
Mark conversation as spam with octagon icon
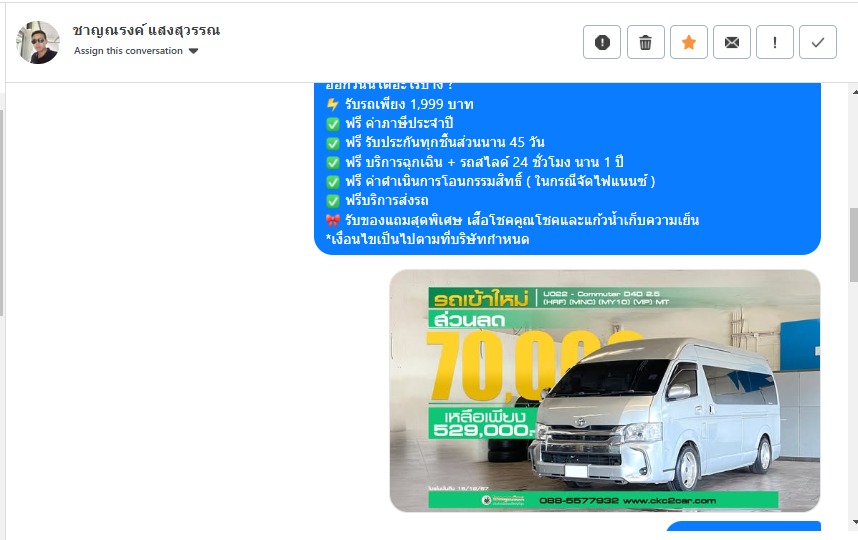[602, 42]
